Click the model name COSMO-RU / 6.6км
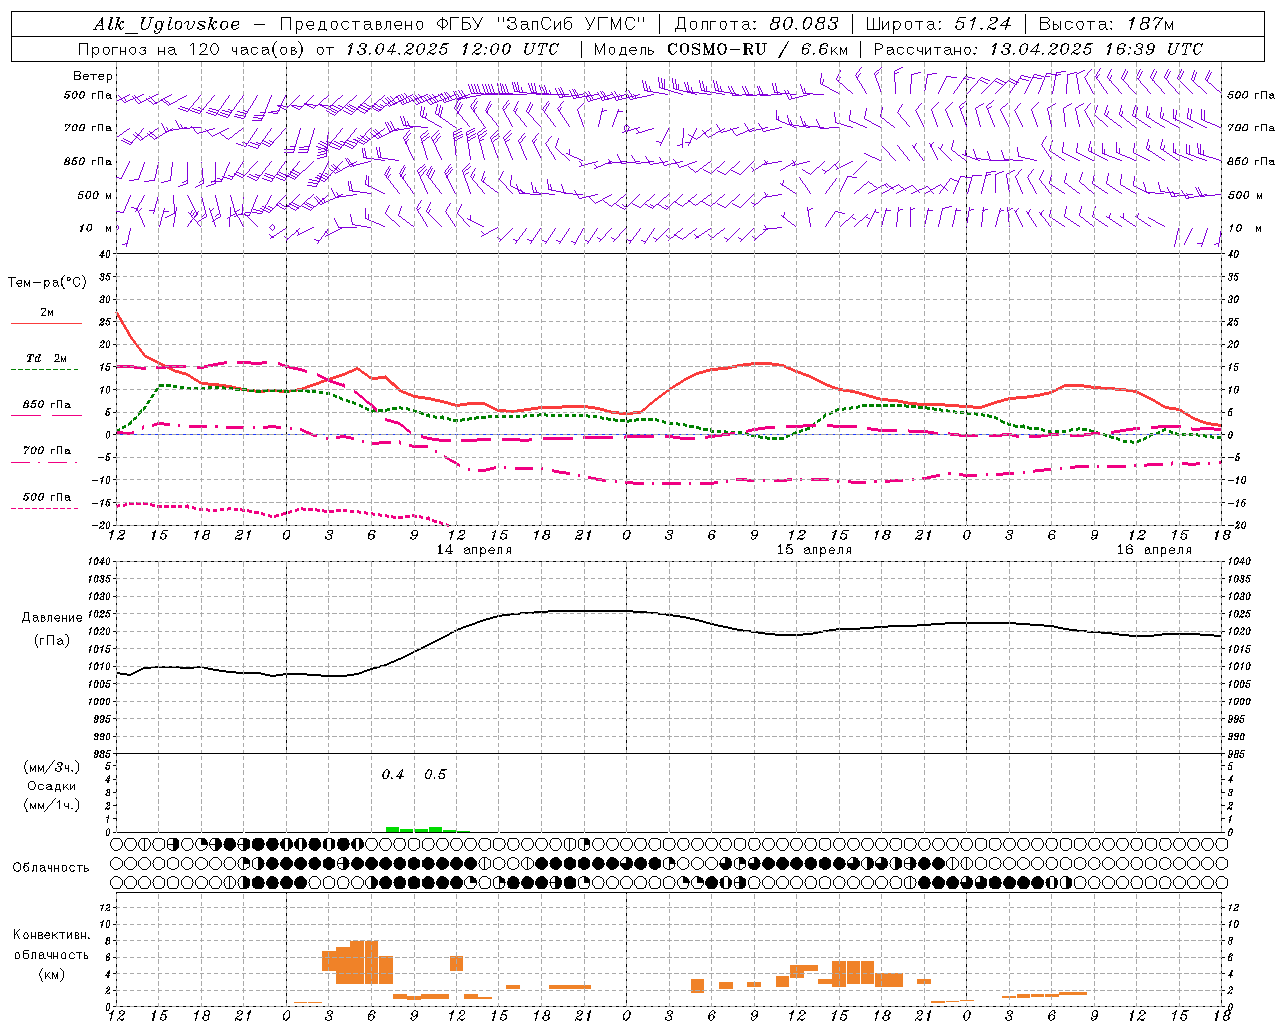This screenshot has width=1280, height=1024. (x=758, y=49)
